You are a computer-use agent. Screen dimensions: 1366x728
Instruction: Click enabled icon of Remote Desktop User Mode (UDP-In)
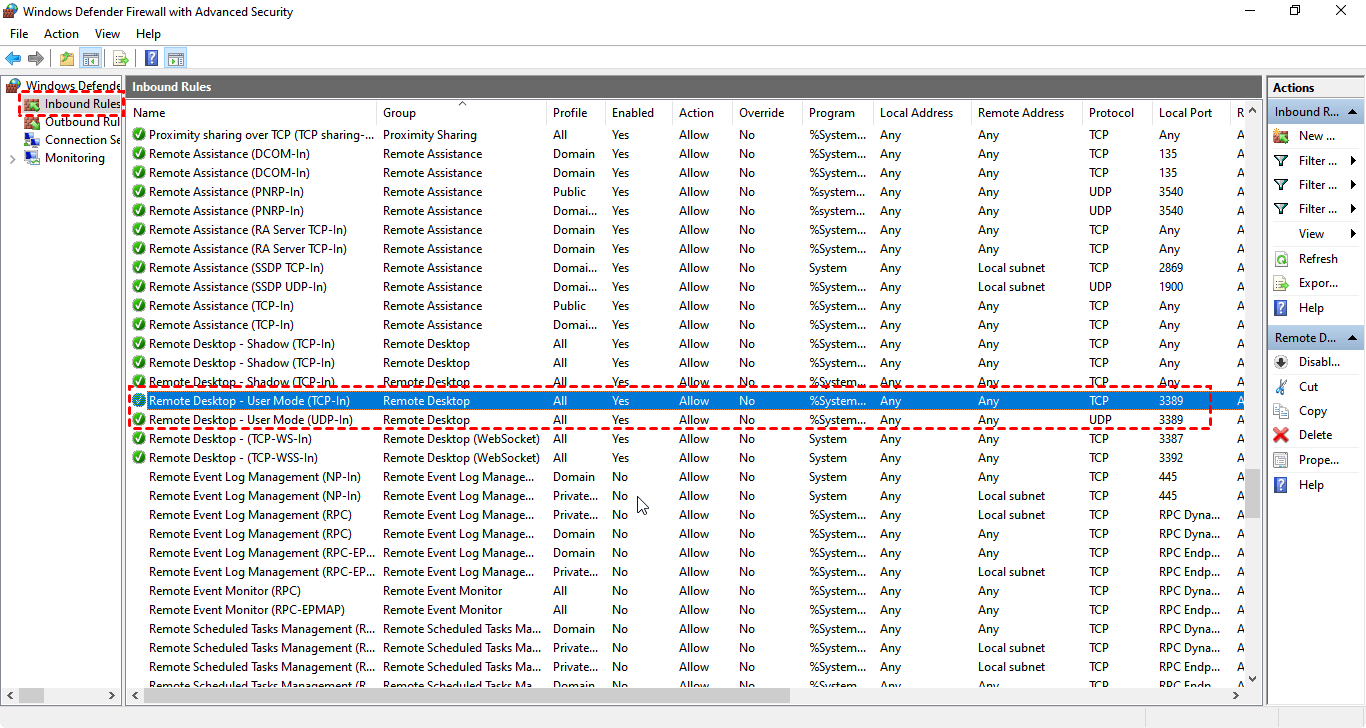(x=139, y=420)
